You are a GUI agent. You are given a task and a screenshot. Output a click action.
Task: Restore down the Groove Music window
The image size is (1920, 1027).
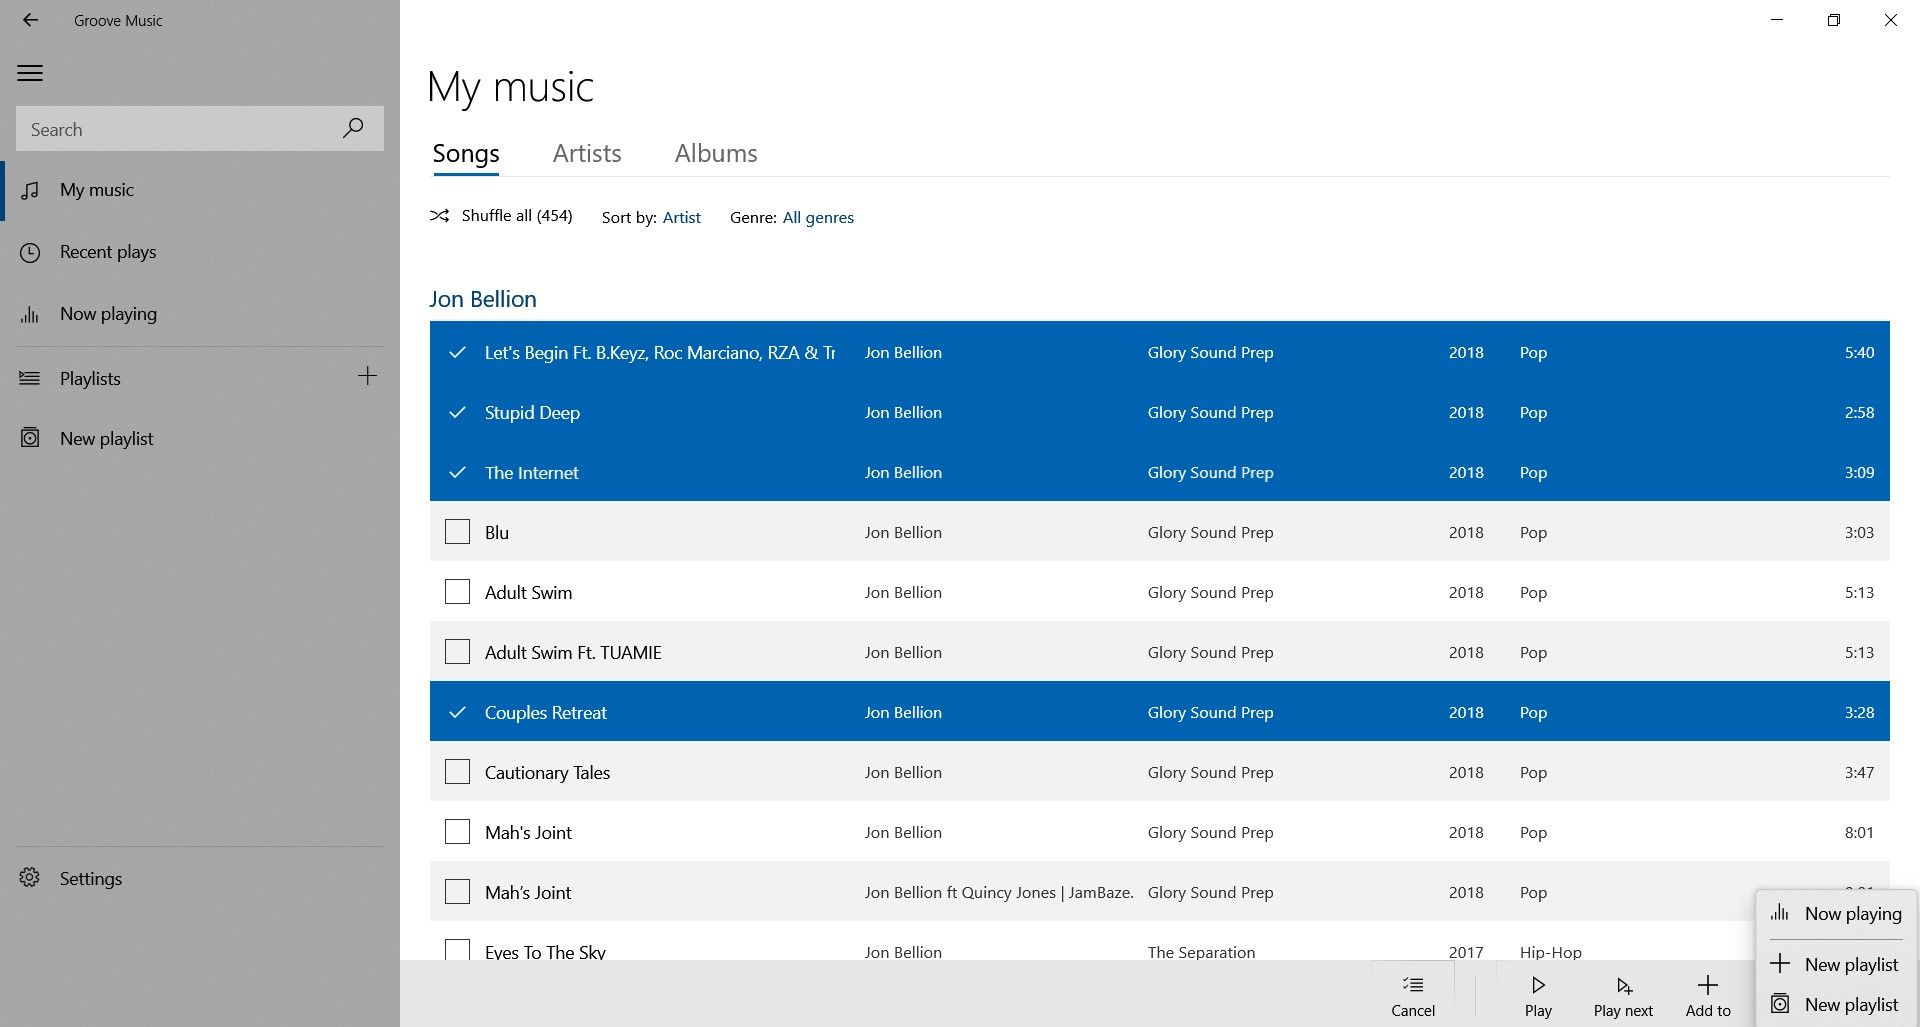(x=1833, y=20)
